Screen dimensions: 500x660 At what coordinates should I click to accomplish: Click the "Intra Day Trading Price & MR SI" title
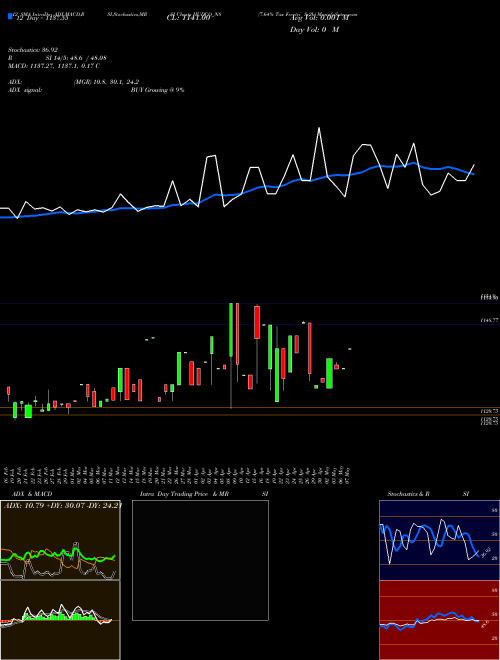(x=204, y=494)
